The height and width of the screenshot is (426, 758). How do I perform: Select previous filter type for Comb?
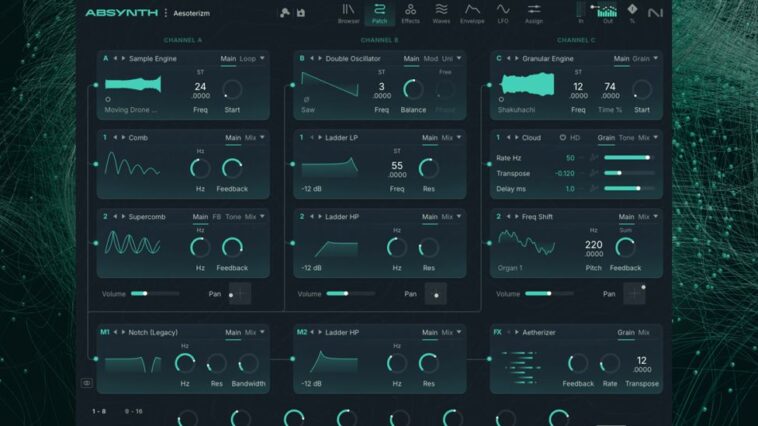coord(115,138)
